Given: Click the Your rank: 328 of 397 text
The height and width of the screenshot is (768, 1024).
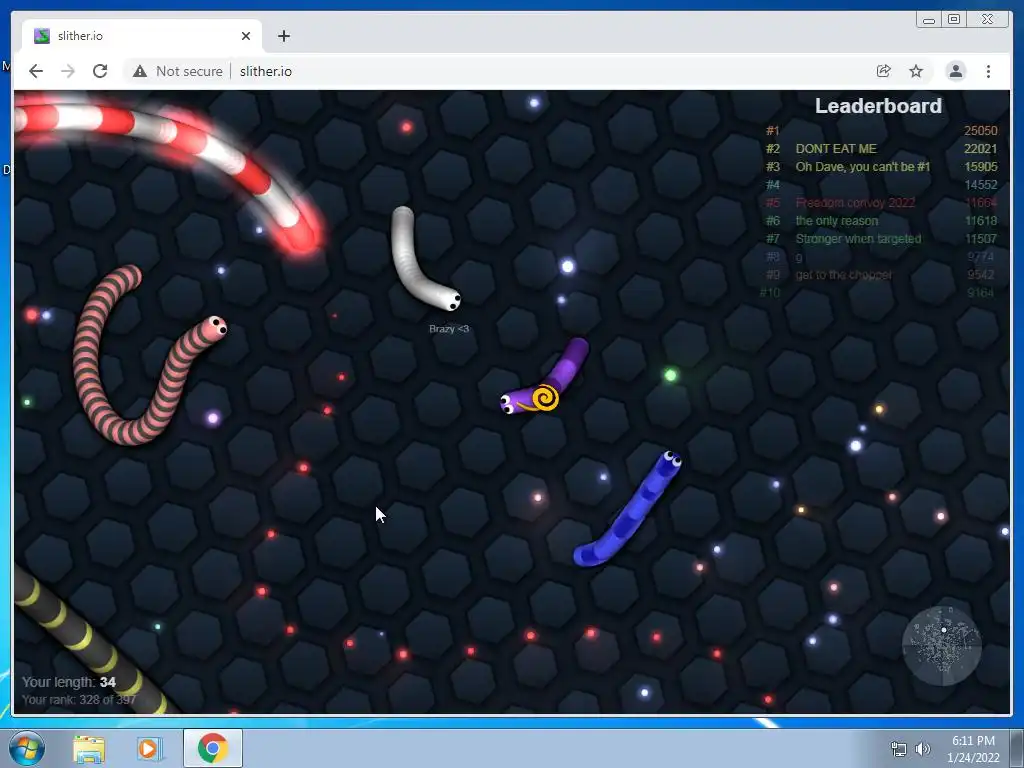Looking at the screenshot, I should [79, 699].
